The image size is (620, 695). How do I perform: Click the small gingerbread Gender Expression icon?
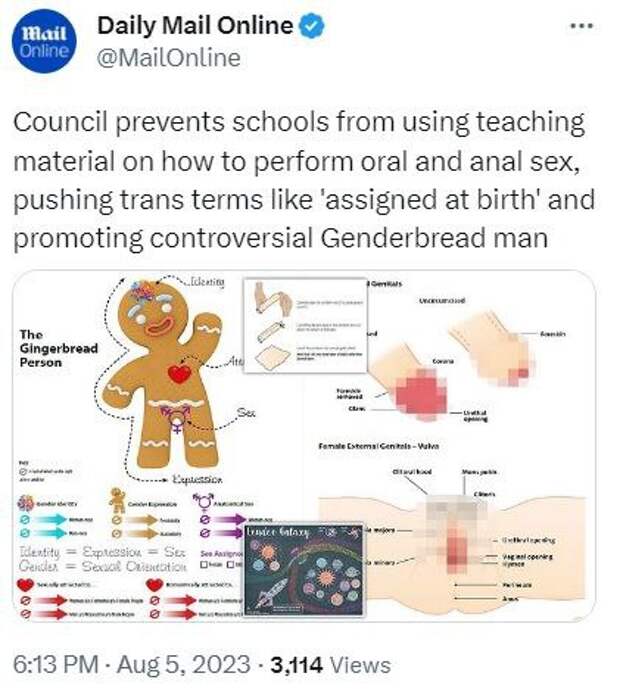(117, 500)
